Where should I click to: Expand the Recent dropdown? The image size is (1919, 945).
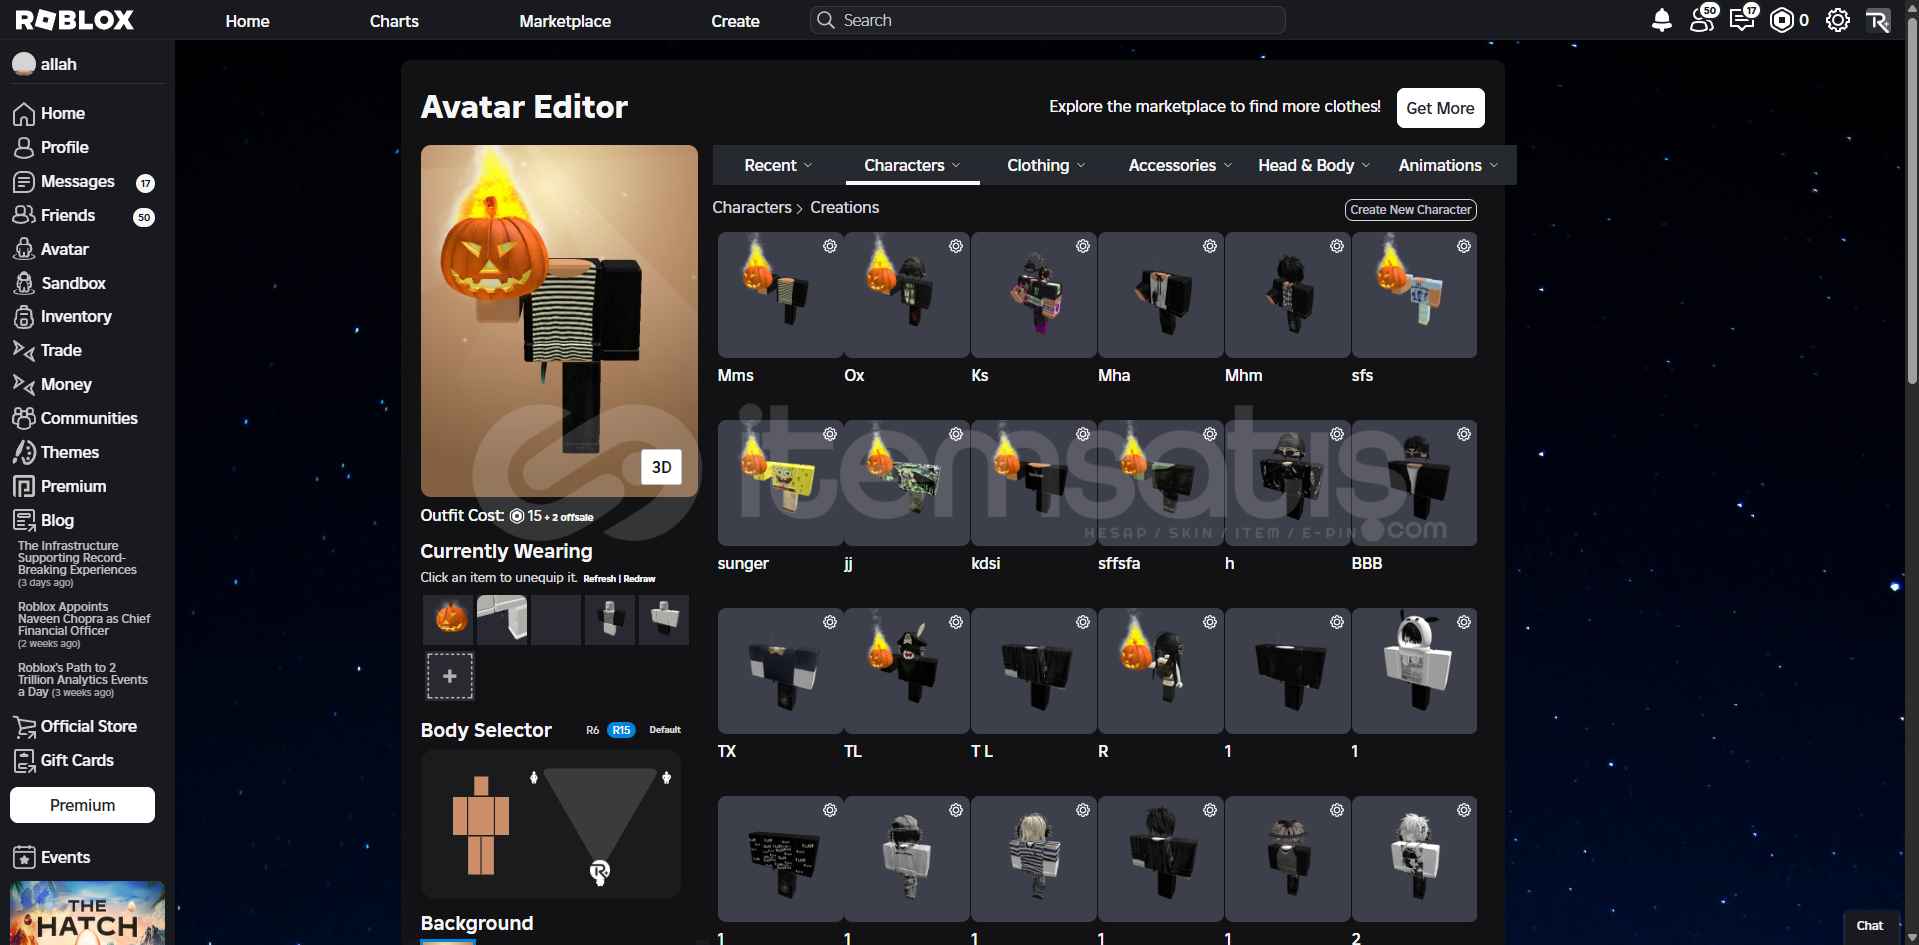point(778,165)
